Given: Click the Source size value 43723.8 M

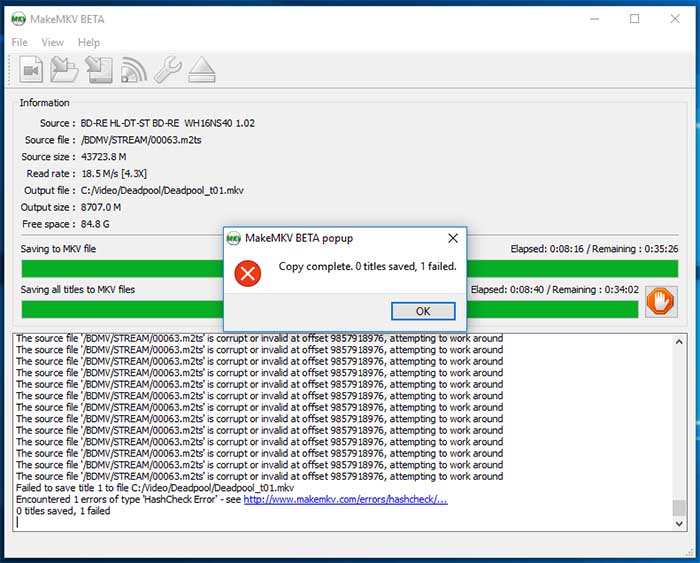Looking at the screenshot, I should tap(104, 157).
